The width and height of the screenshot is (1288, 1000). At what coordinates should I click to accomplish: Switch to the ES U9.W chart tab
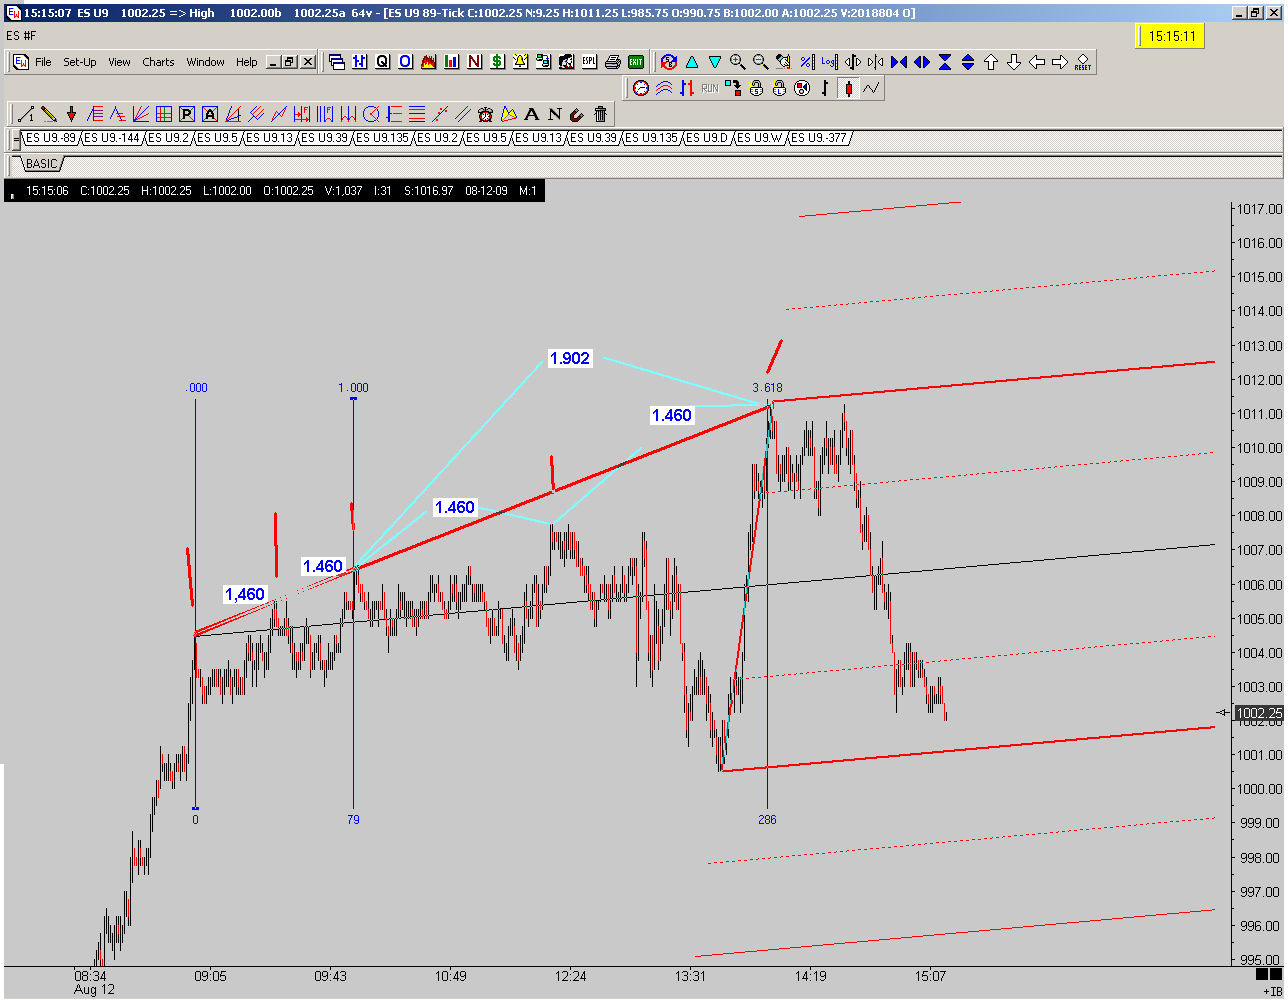[x=760, y=138]
